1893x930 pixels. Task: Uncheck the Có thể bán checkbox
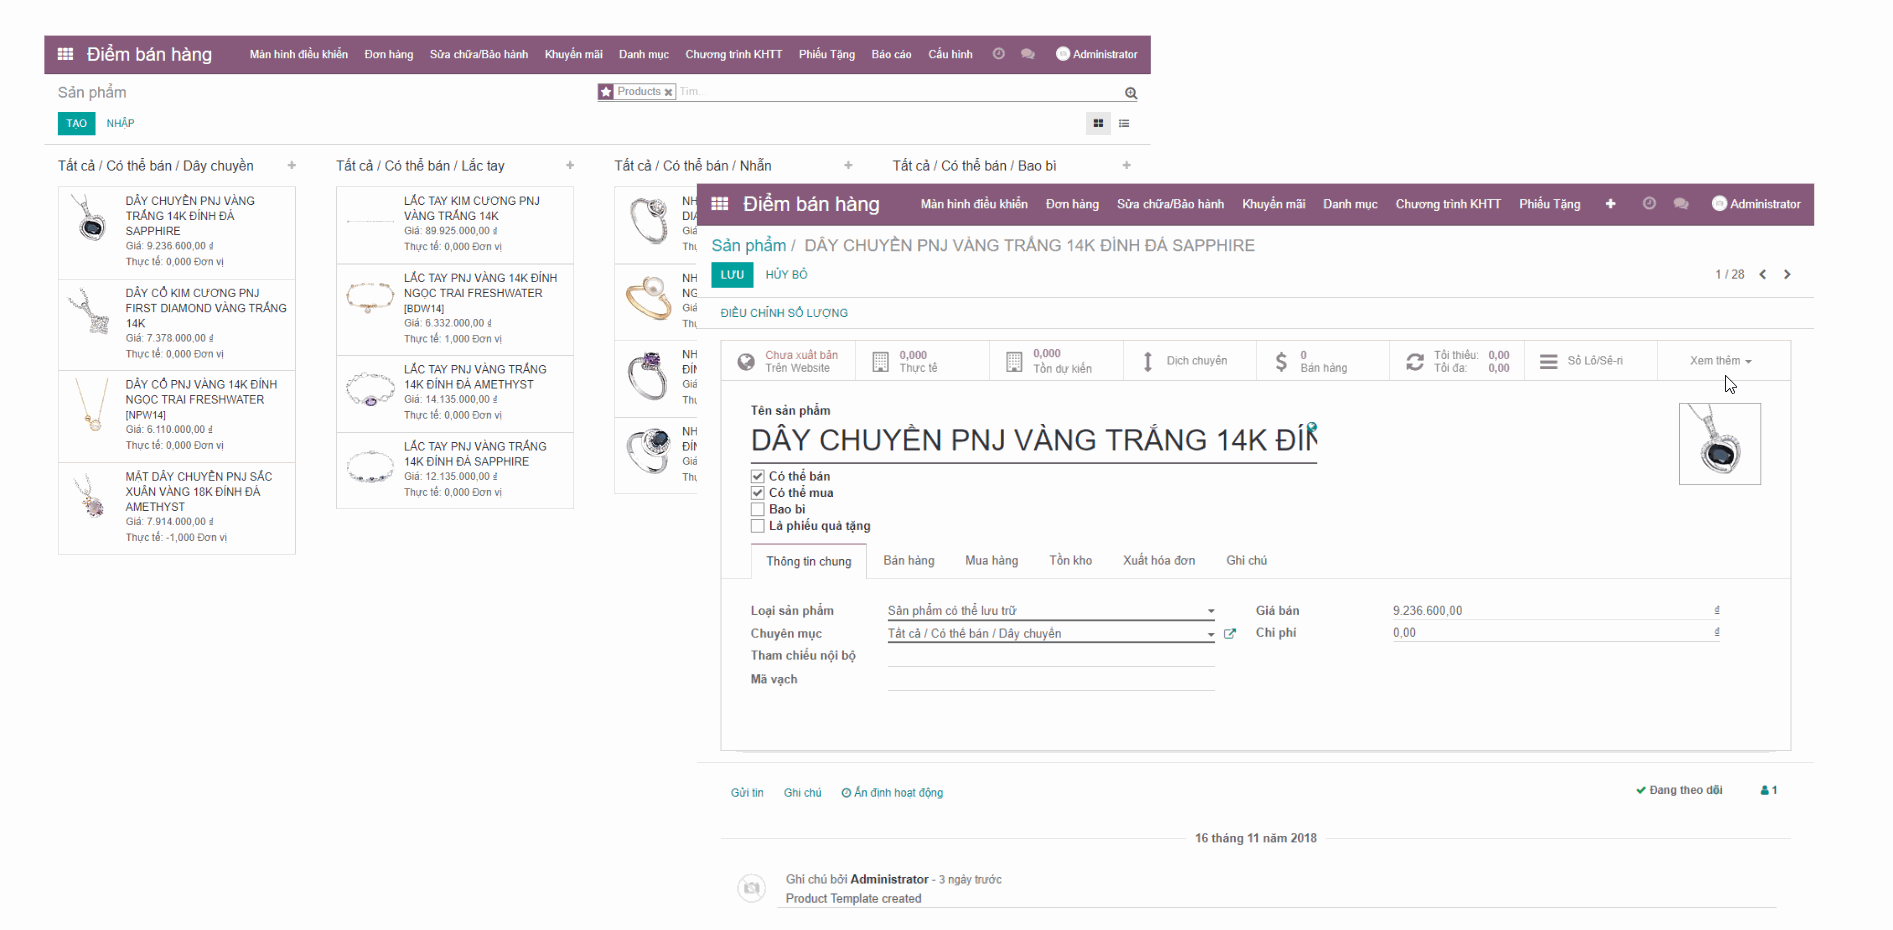[758, 476]
